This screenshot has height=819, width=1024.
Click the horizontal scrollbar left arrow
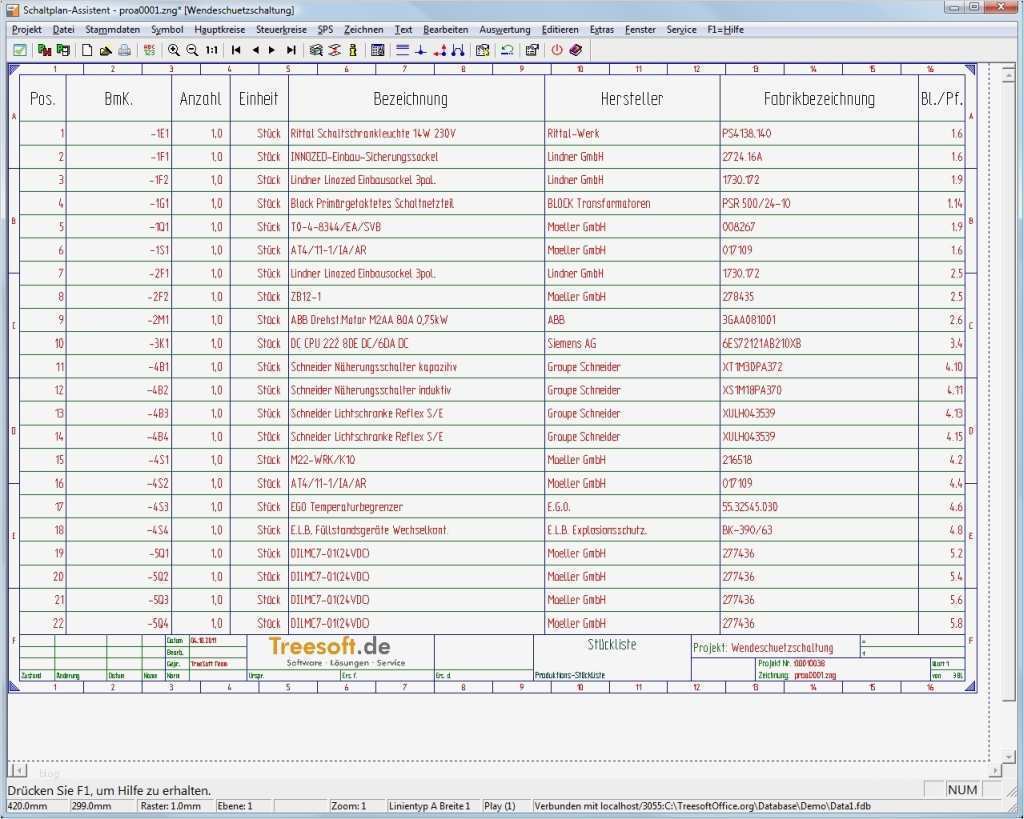17,770
